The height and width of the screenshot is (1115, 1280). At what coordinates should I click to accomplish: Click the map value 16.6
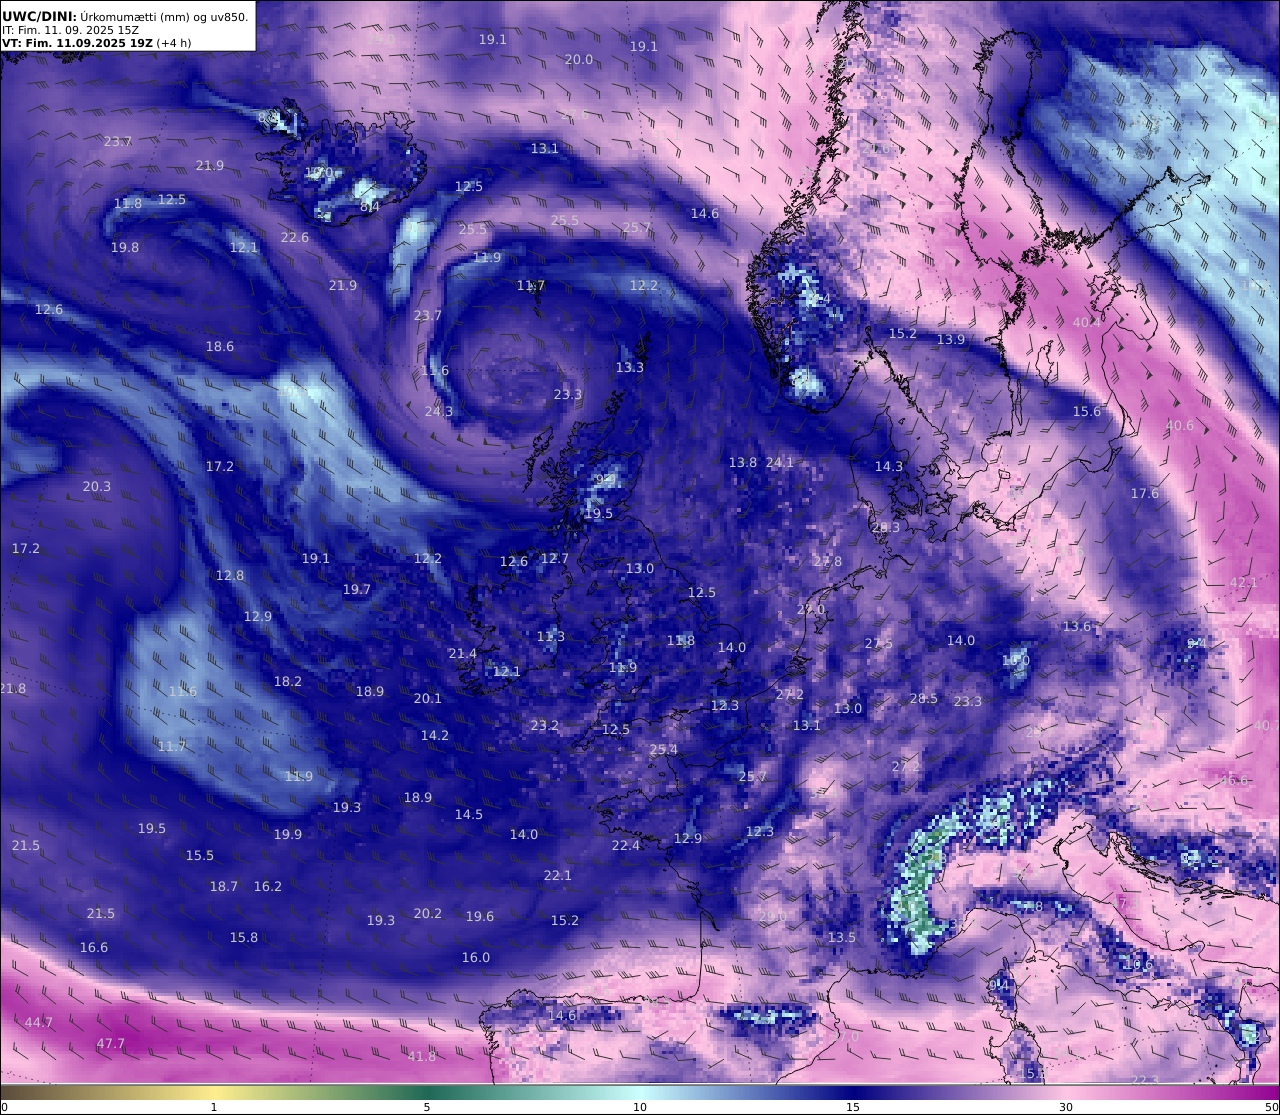[x=94, y=948]
